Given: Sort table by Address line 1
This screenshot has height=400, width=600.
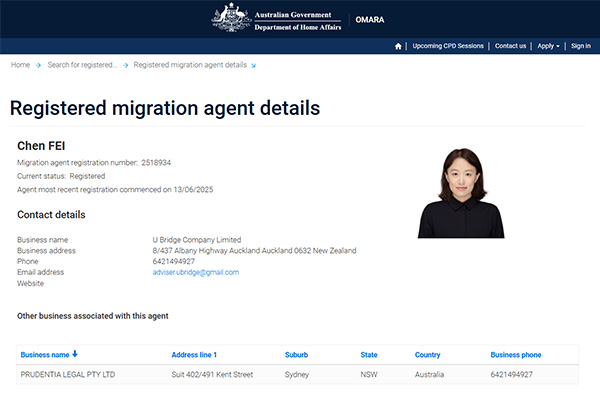Looking at the screenshot, I should (x=194, y=355).
